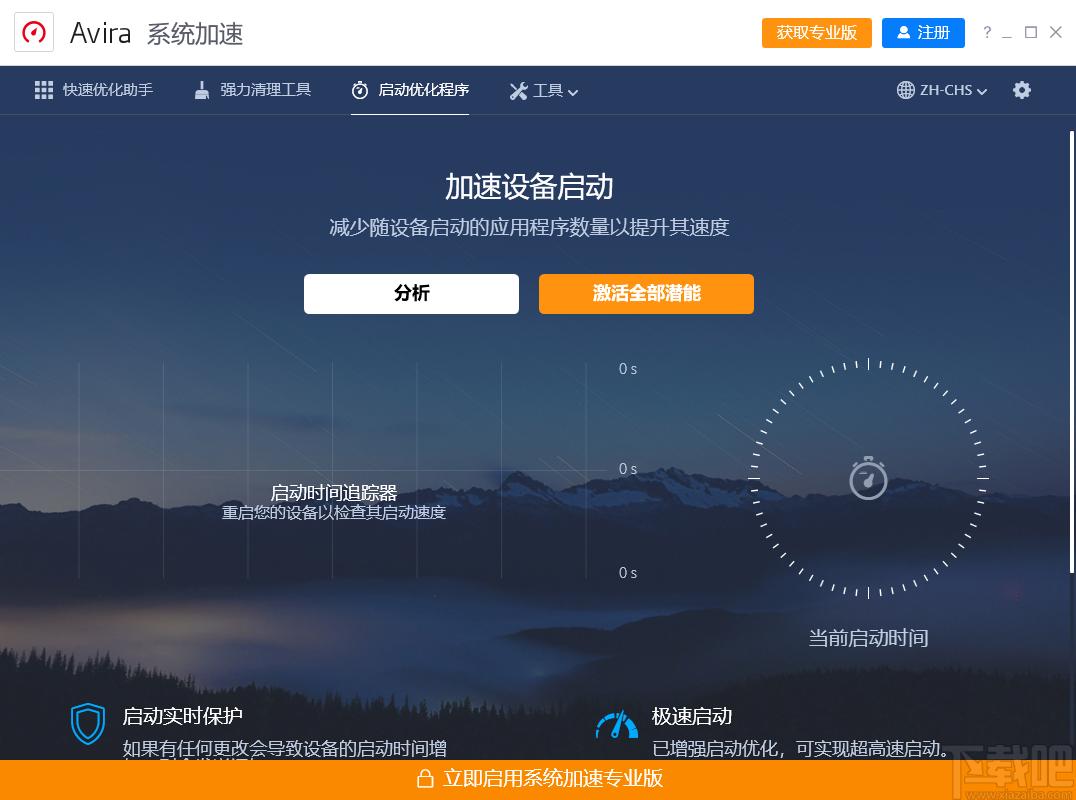
Task: Click the user icon on 注册 button
Action: pyautogui.click(x=904, y=32)
